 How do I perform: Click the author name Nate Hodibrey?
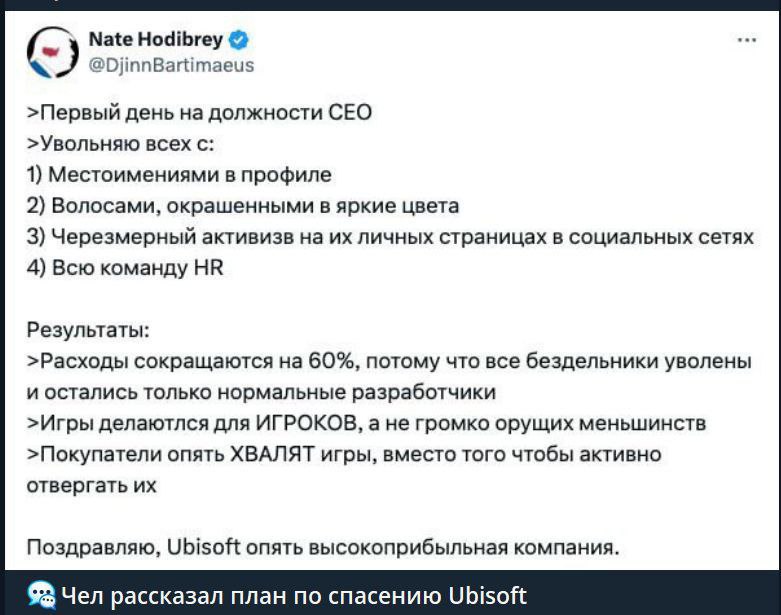point(155,42)
